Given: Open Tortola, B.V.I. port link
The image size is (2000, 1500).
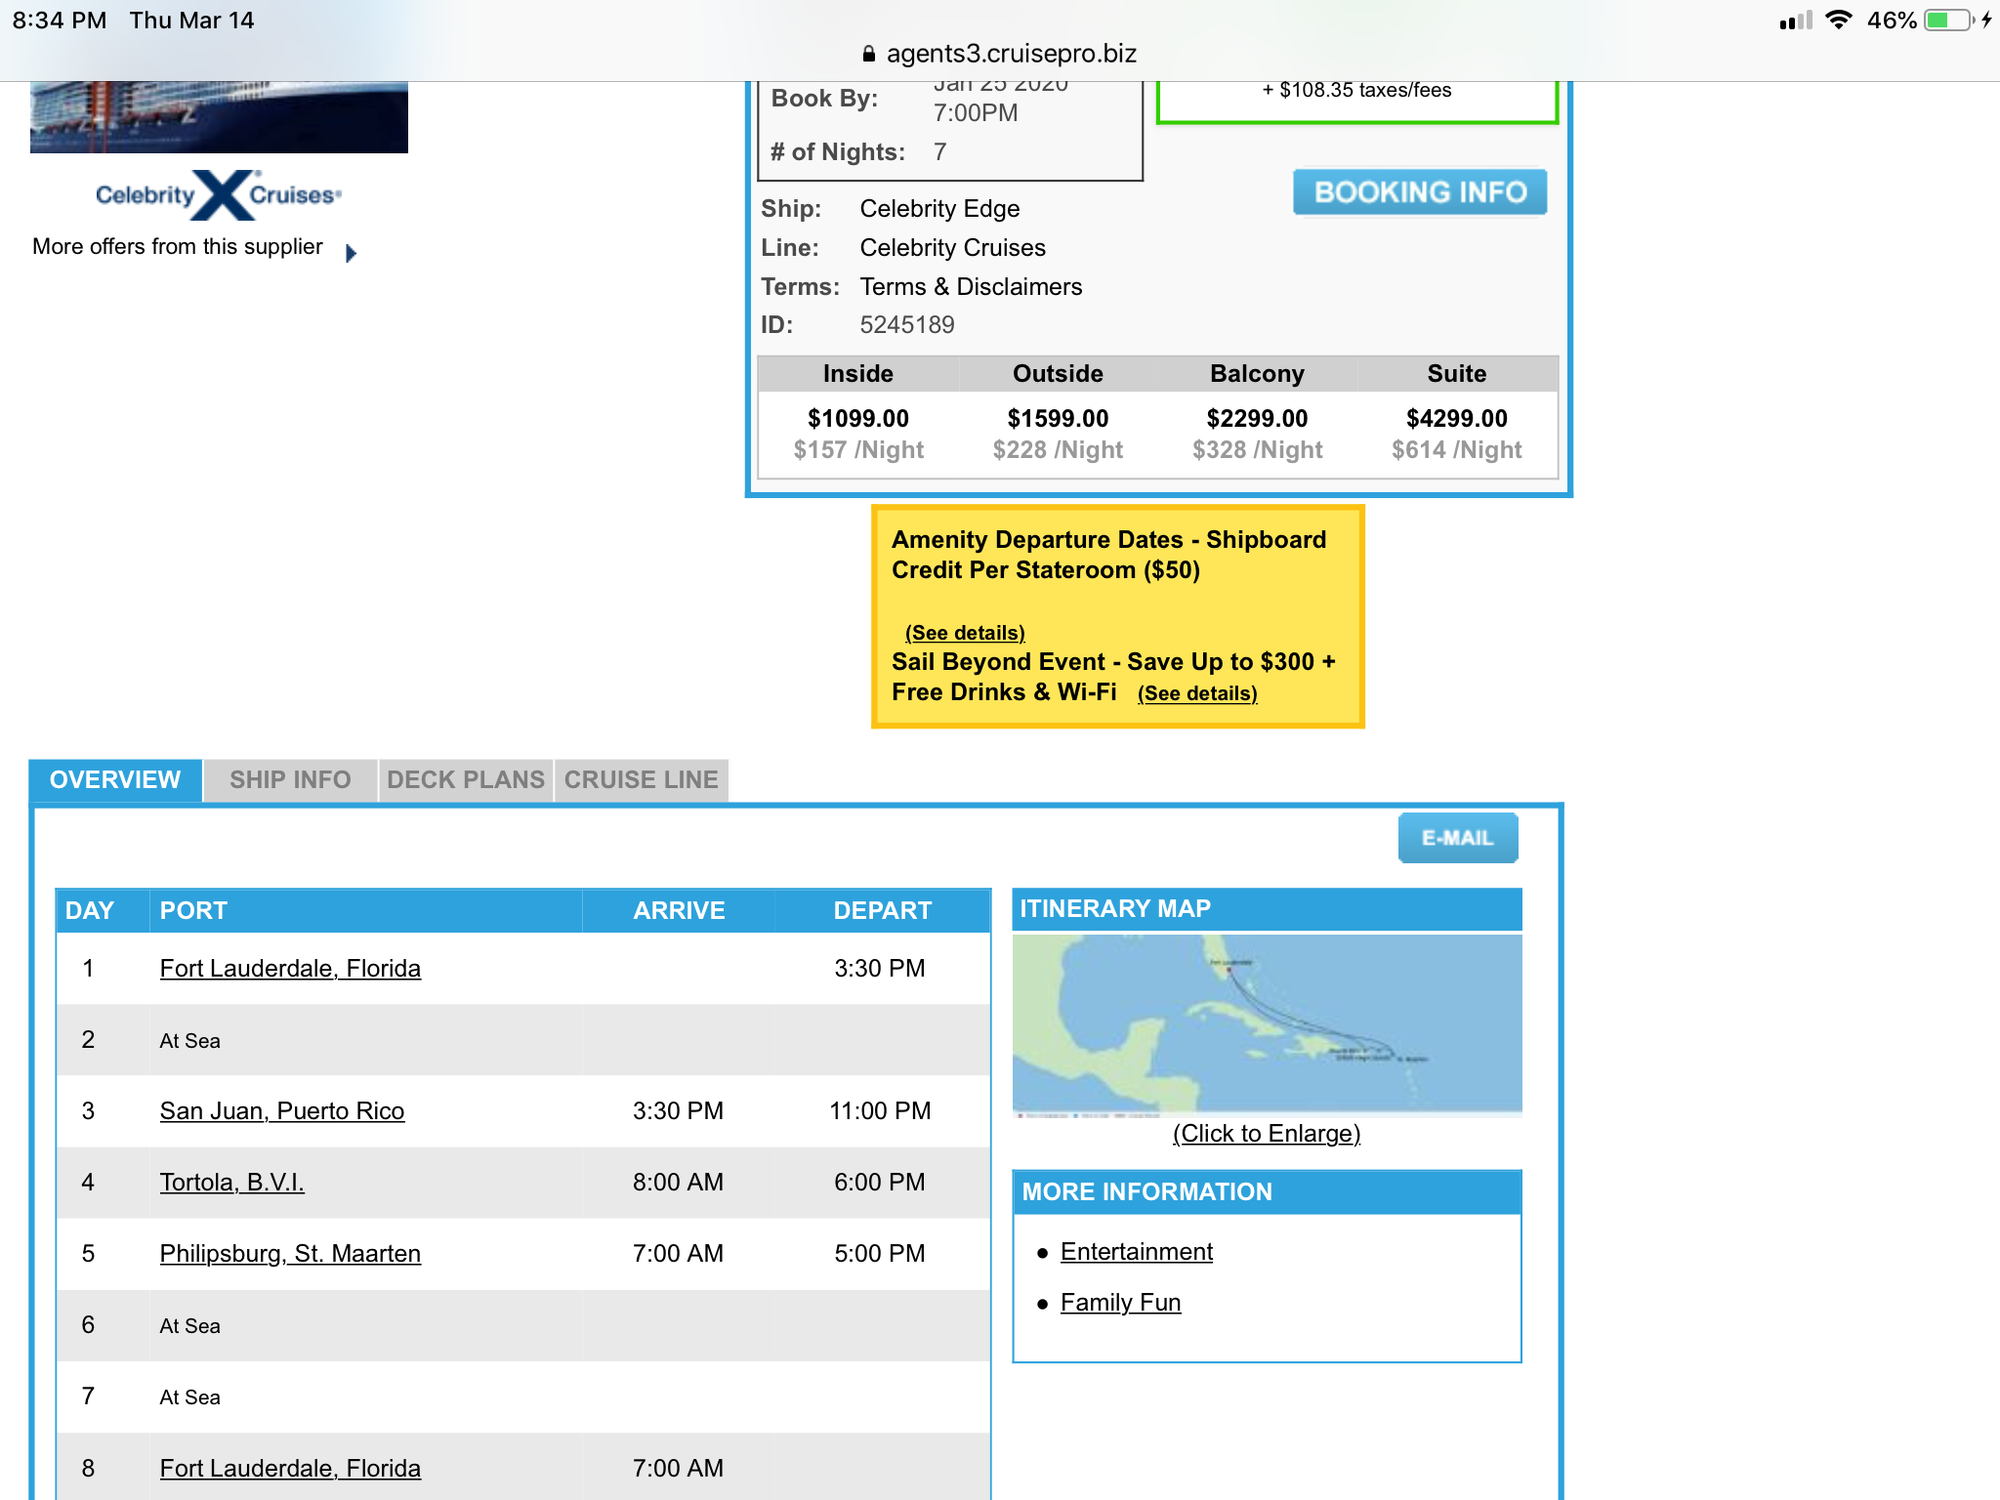Looking at the screenshot, I should pos(232,1182).
